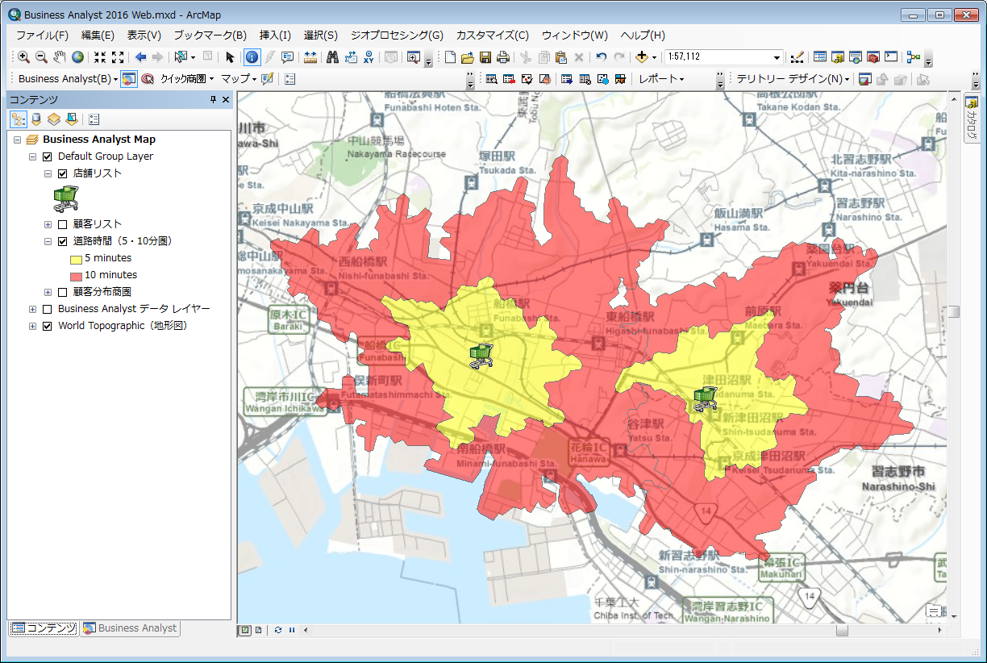987x663 pixels.
Task: Open the レポート menu button
Action: click(x=662, y=79)
